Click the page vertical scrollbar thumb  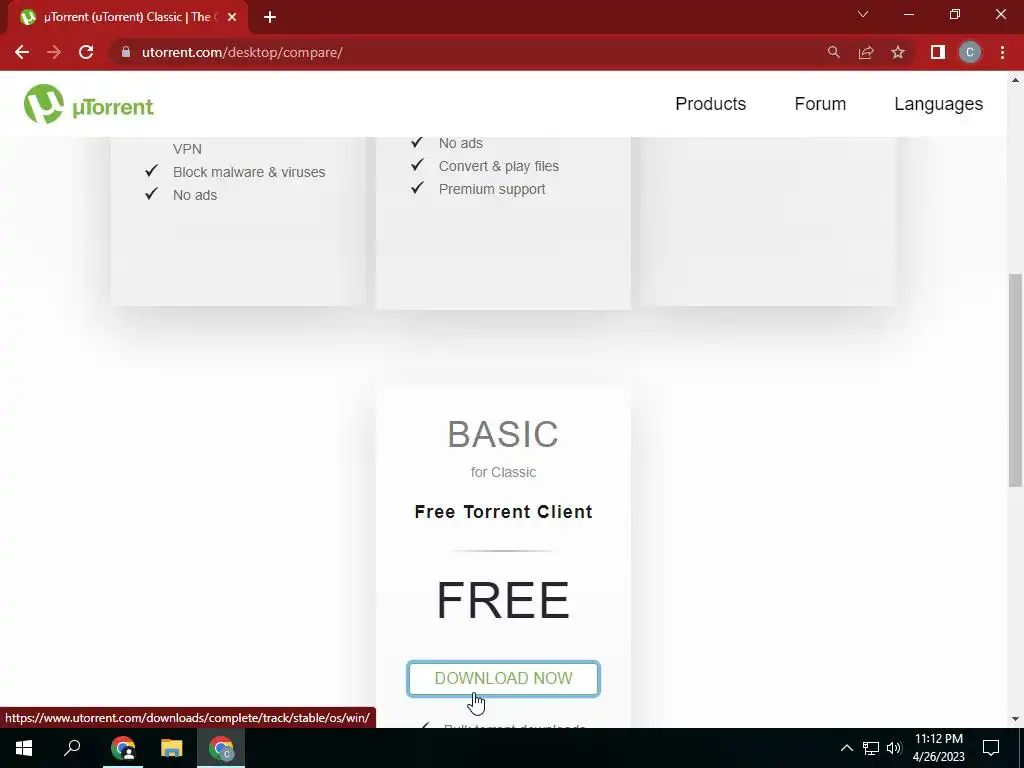[x=1015, y=379]
